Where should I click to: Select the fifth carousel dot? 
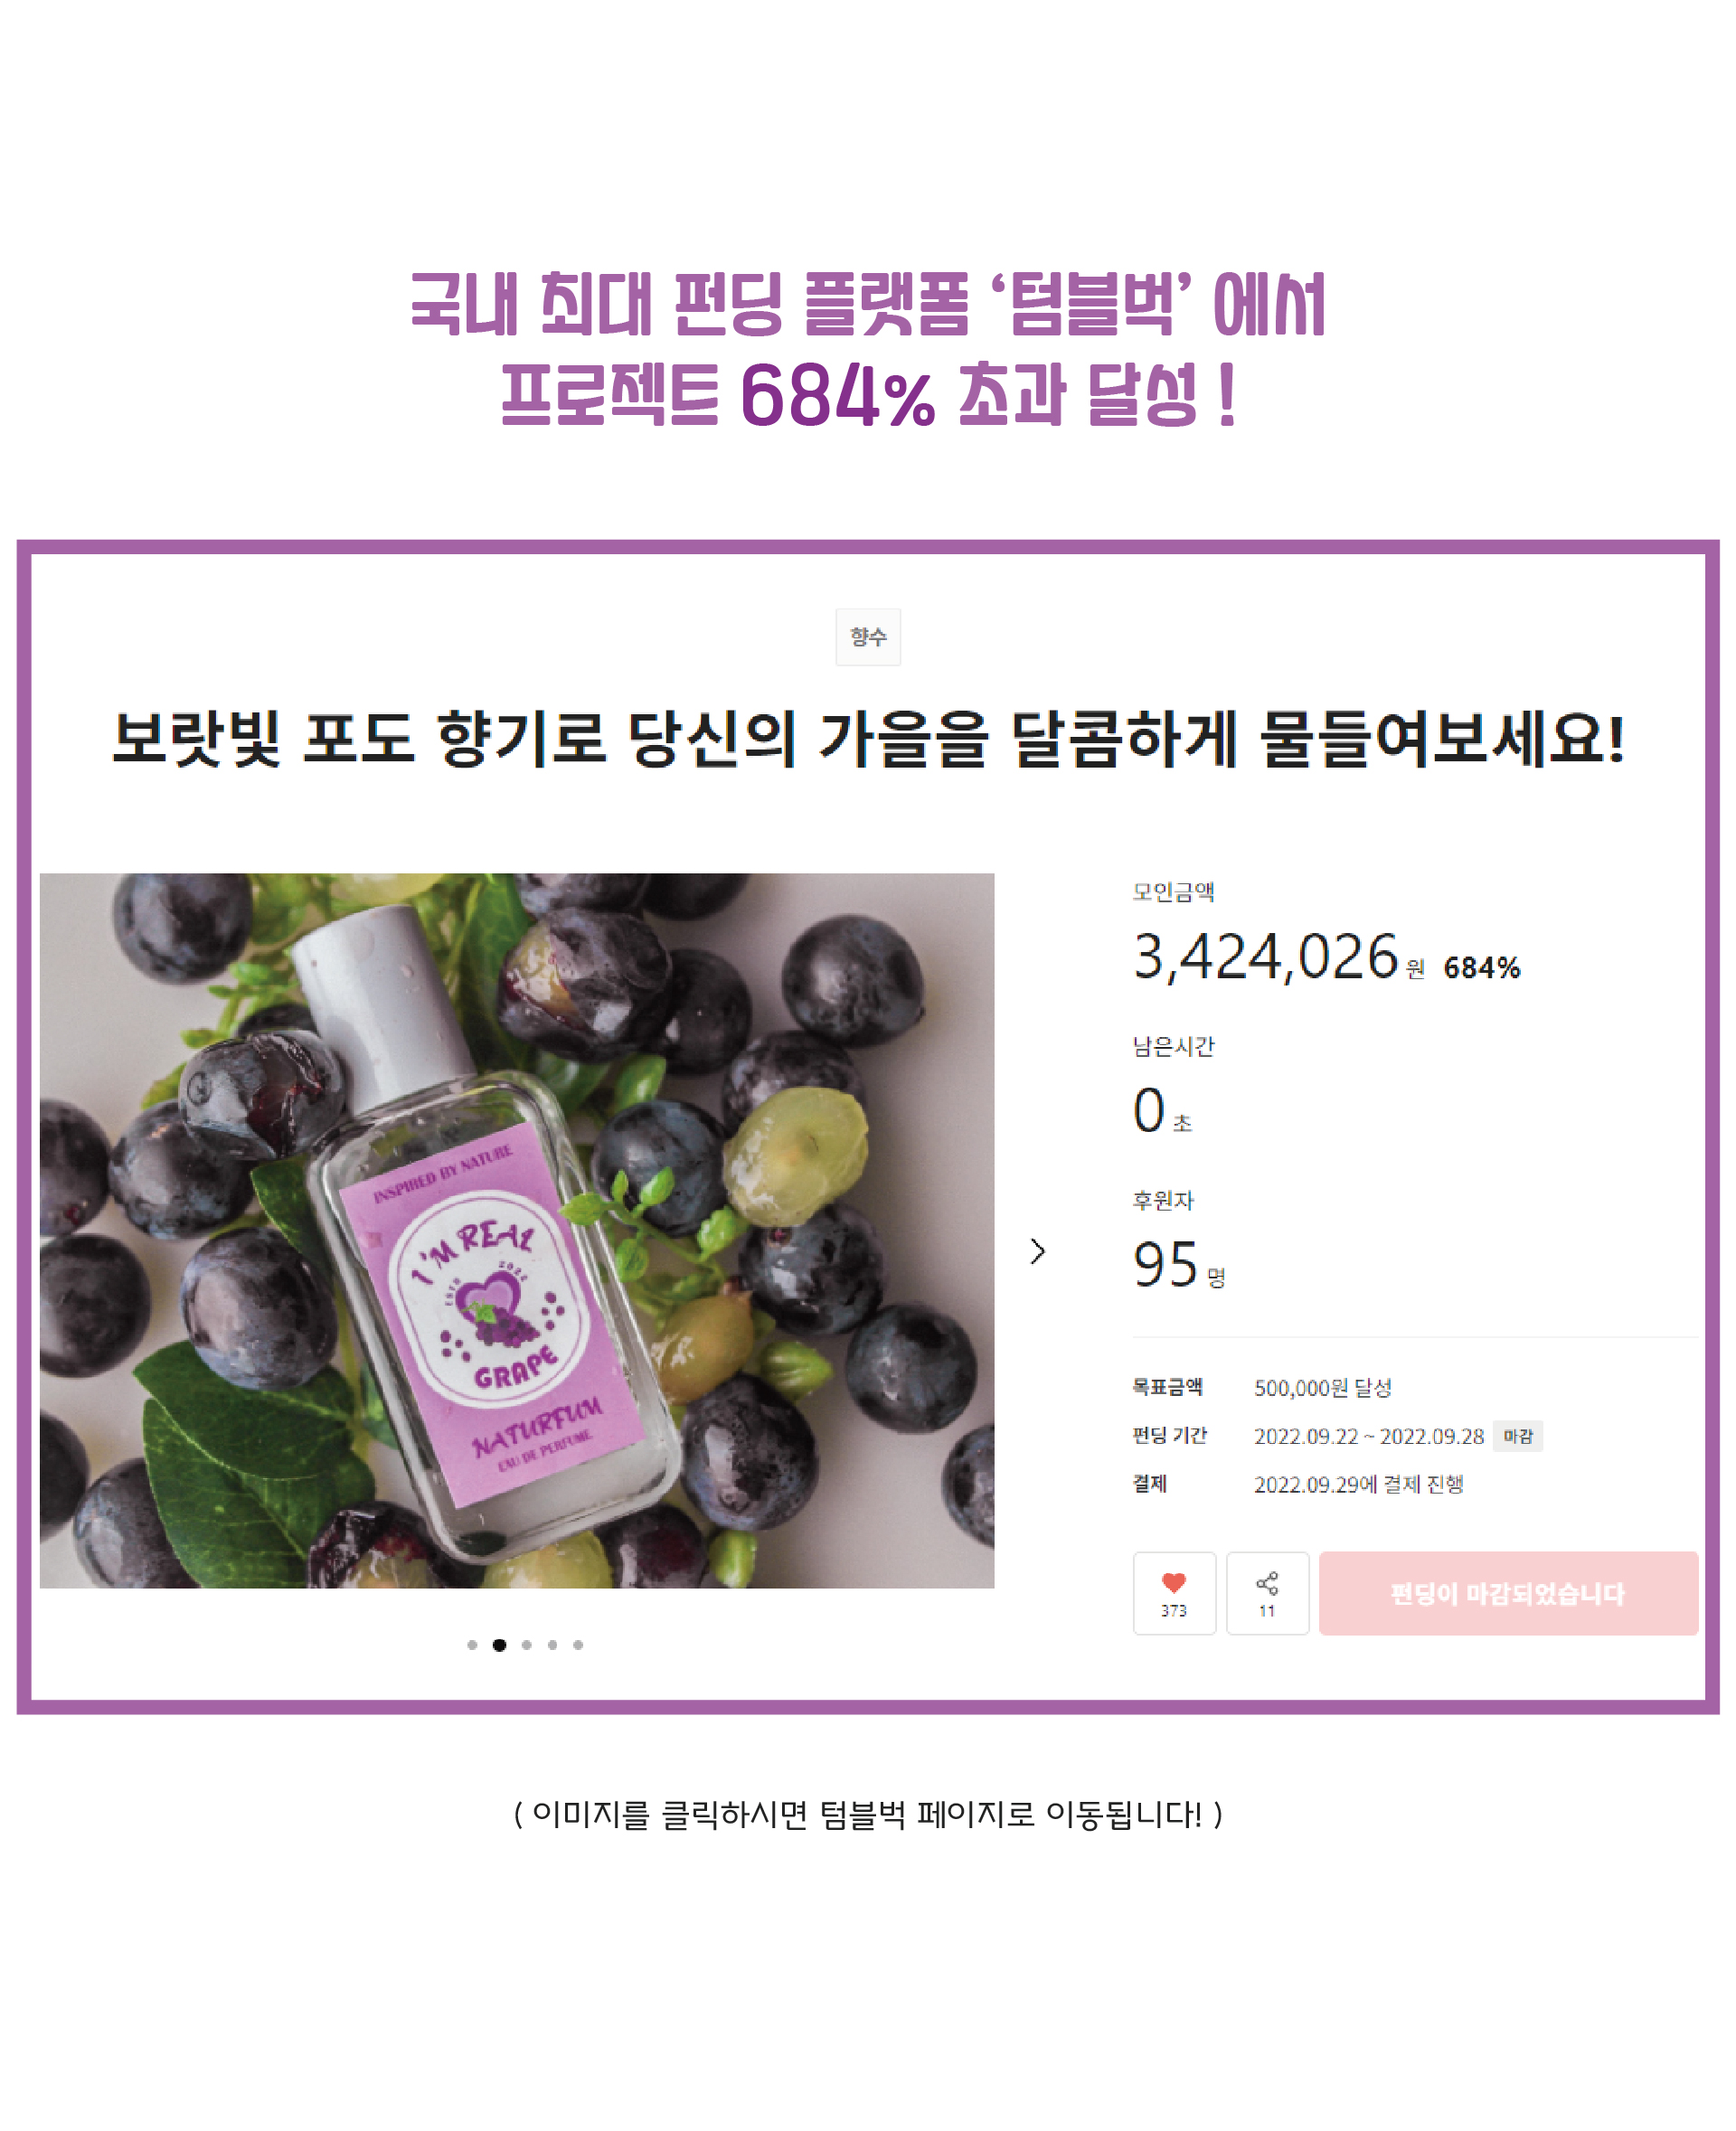coord(578,1645)
